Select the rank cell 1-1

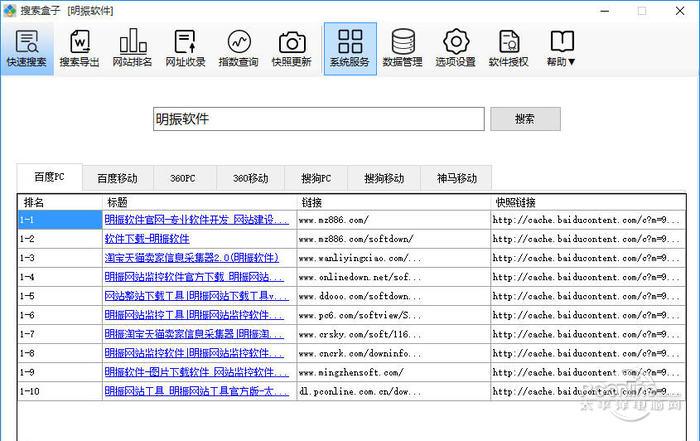(x=60, y=220)
